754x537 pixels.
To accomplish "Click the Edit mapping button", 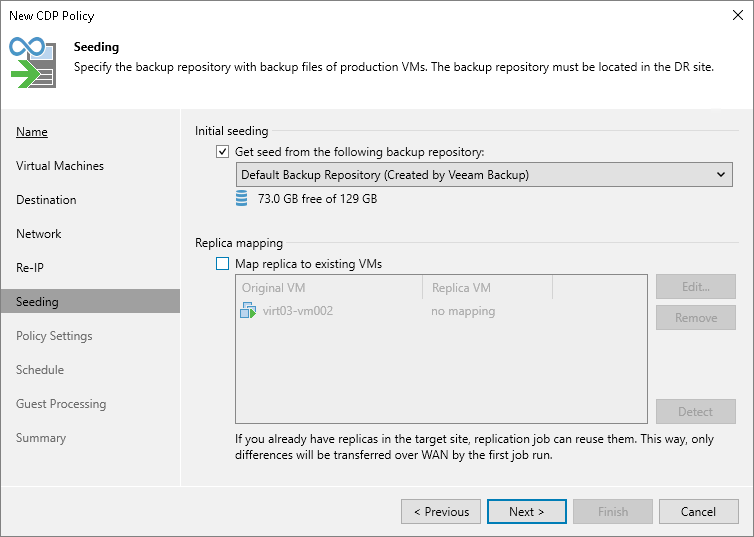I will coord(696,287).
